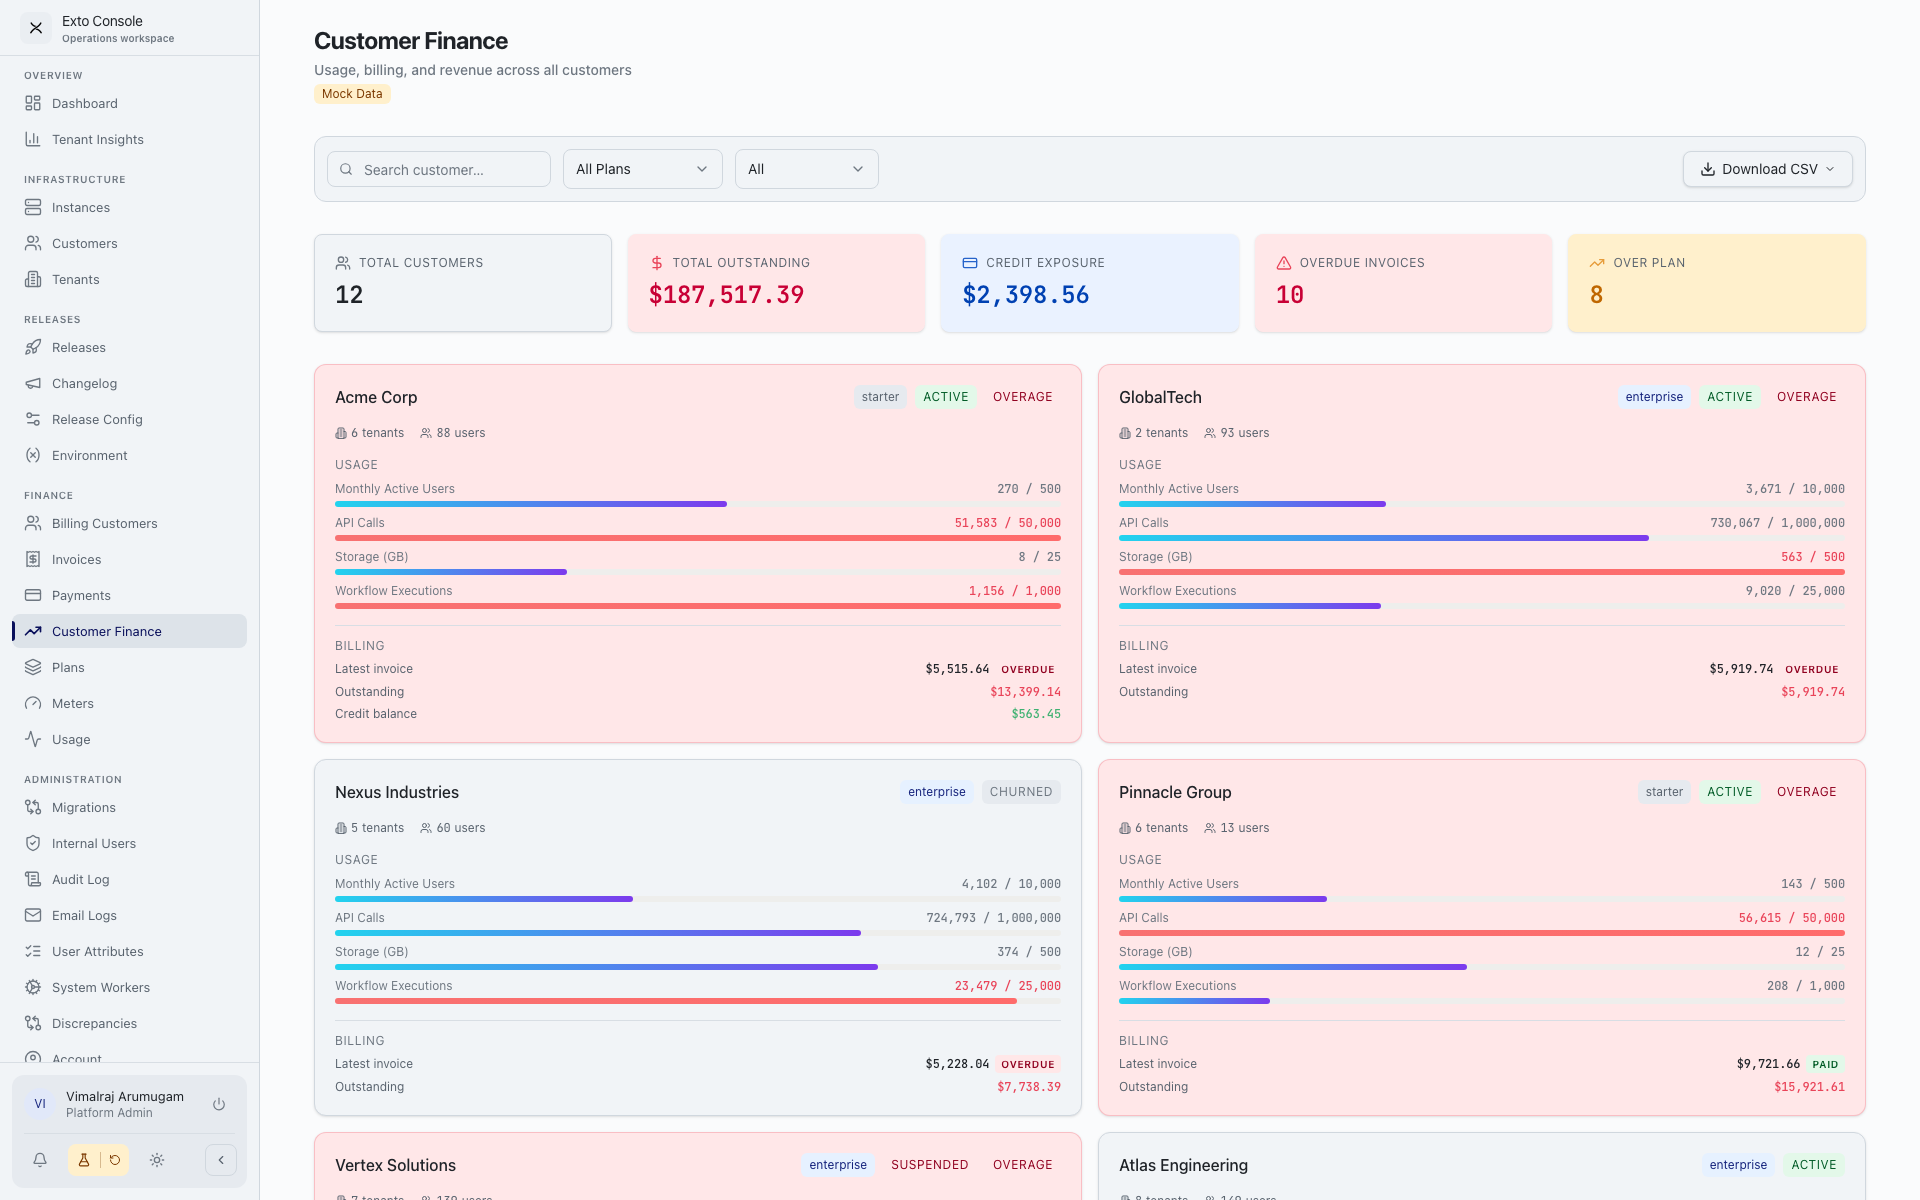The width and height of the screenshot is (1920, 1200).
Task: Click the Usage activity icon
Action: (x=33, y=739)
